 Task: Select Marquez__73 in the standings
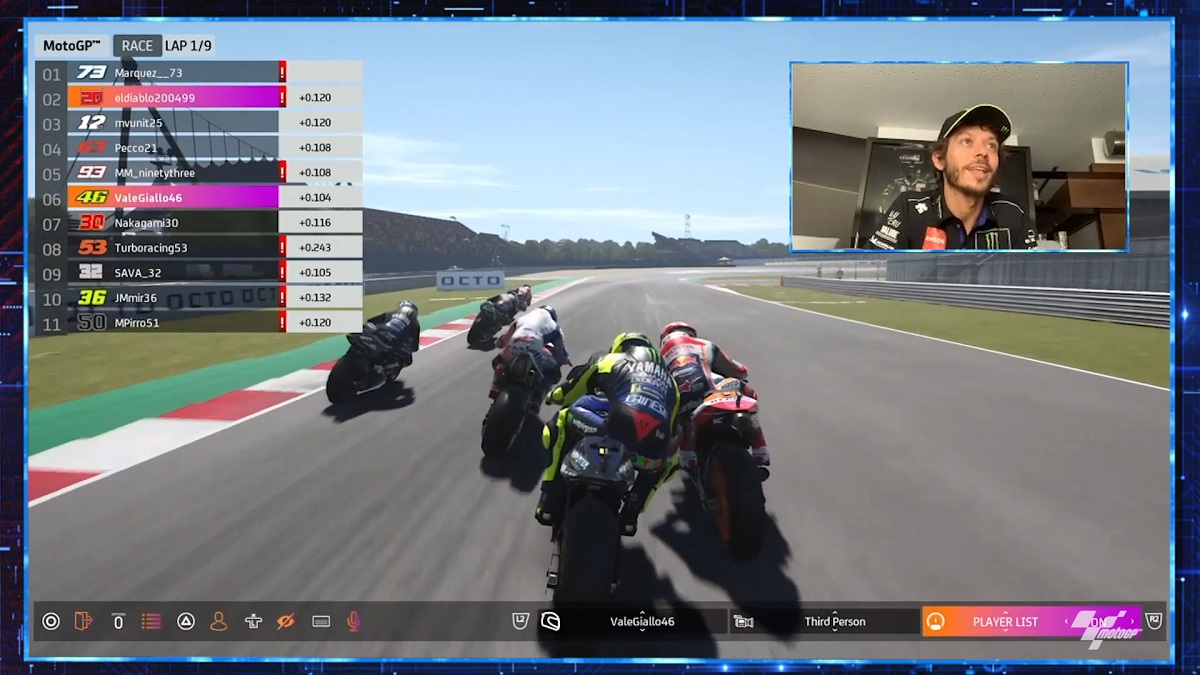[199, 72]
